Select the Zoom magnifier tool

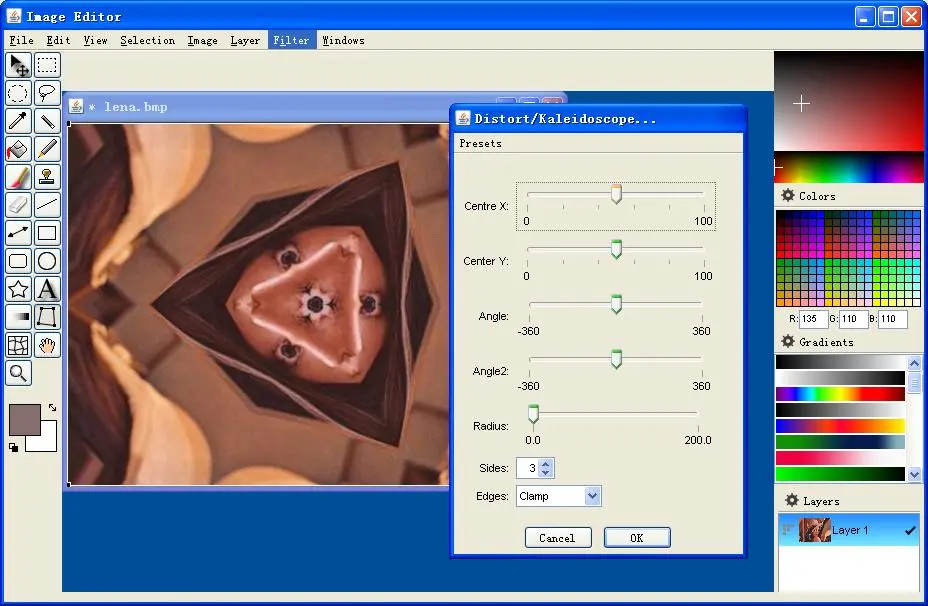[18, 373]
